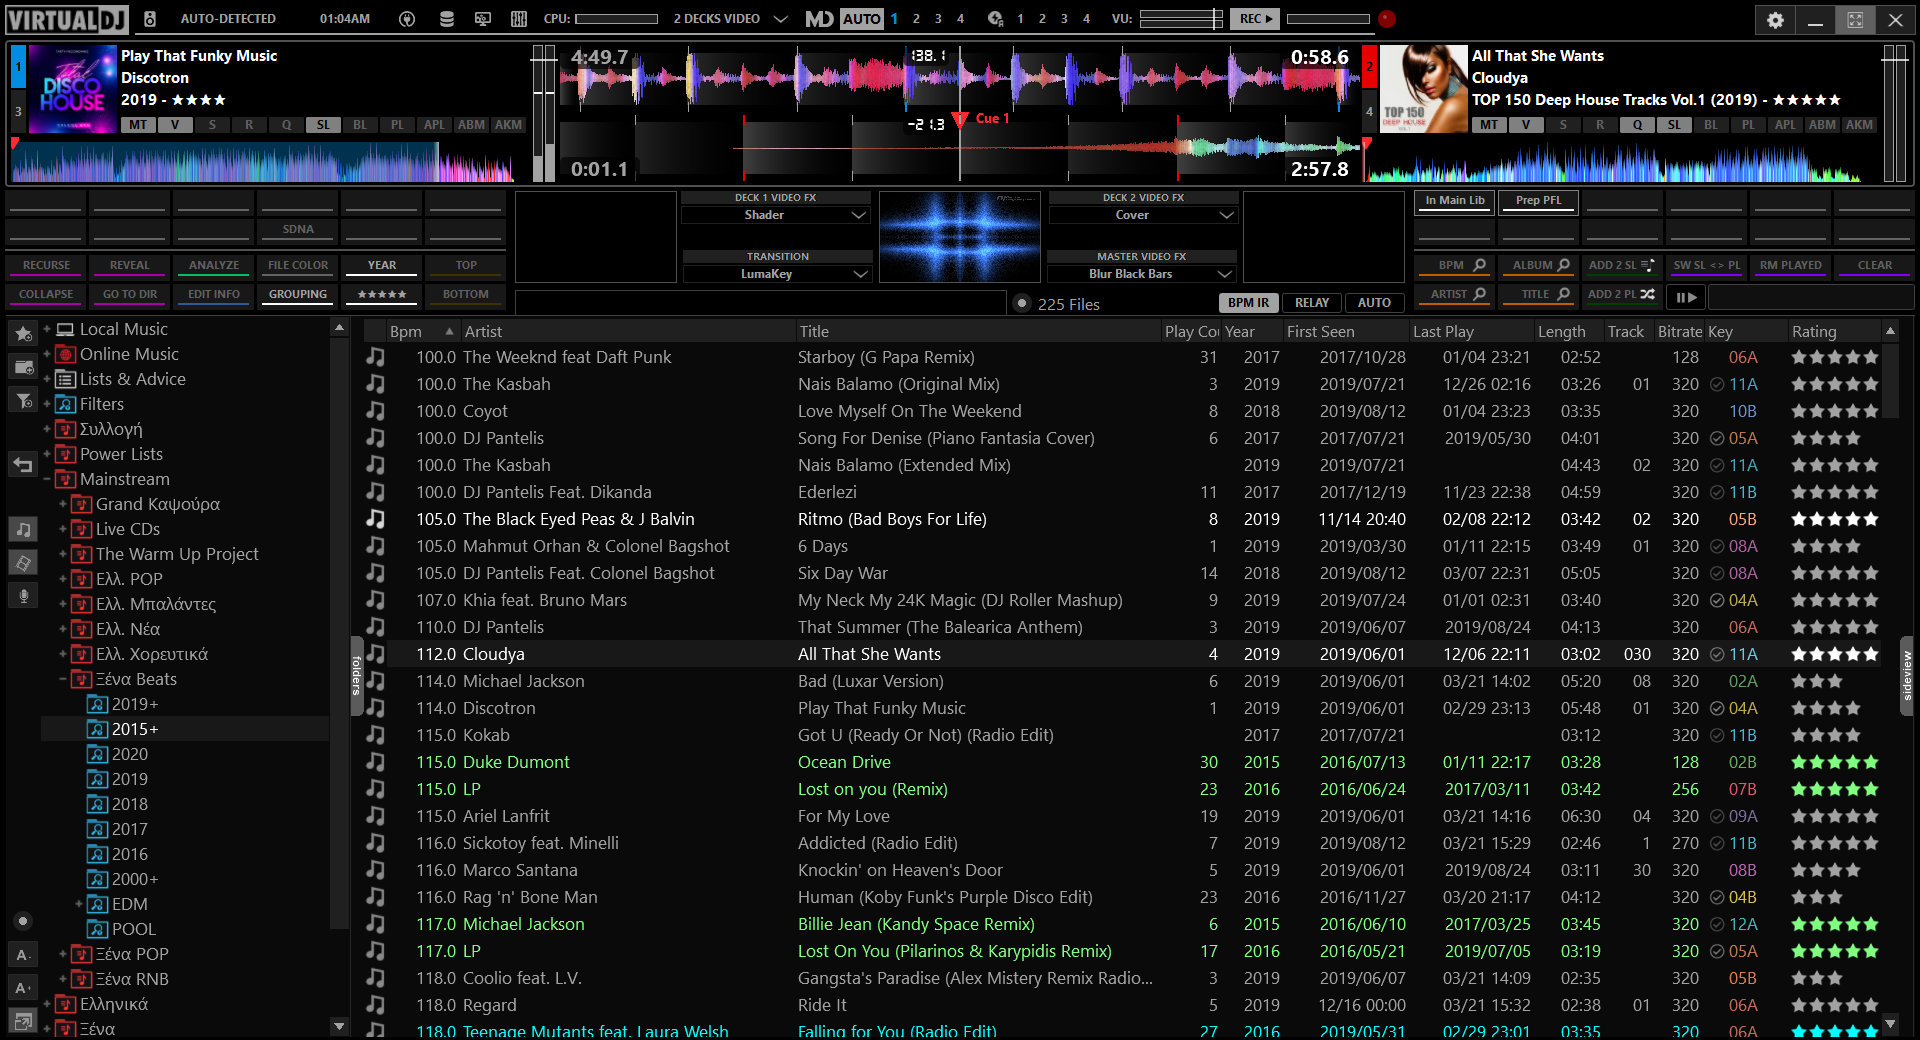Open Deck 2 Video FX Cover dropdown

tap(1143, 215)
